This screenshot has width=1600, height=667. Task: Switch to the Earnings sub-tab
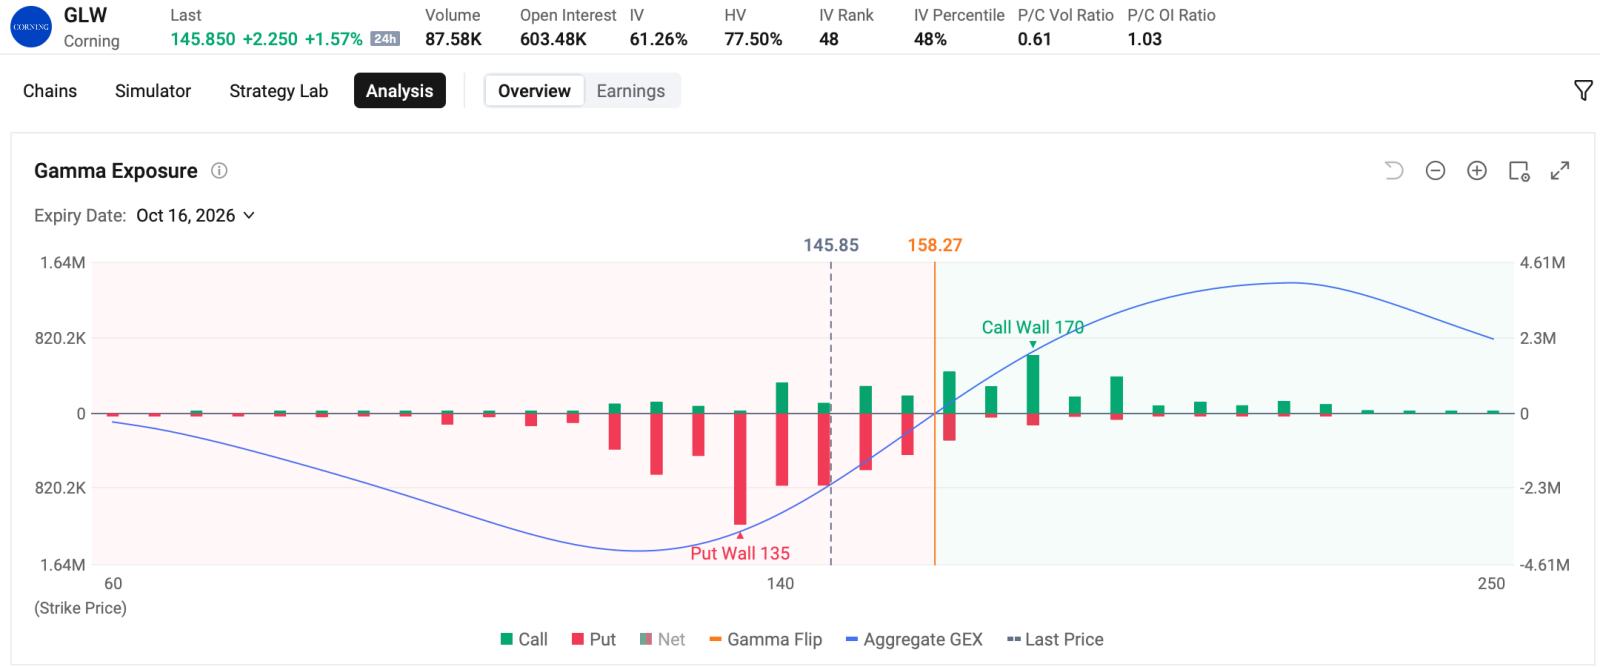[x=631, y=91]
